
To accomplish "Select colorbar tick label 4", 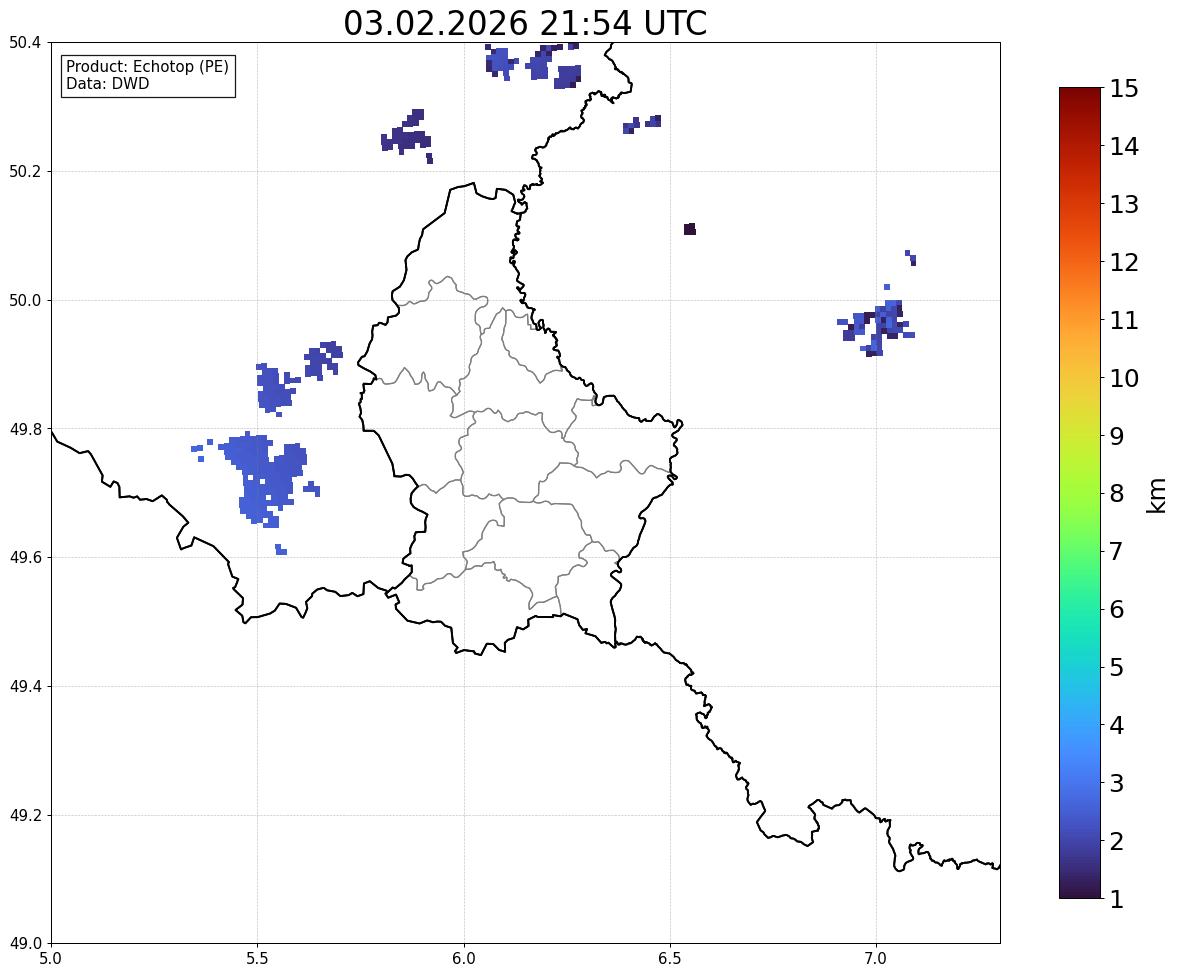I will [x=1117, y=725].
